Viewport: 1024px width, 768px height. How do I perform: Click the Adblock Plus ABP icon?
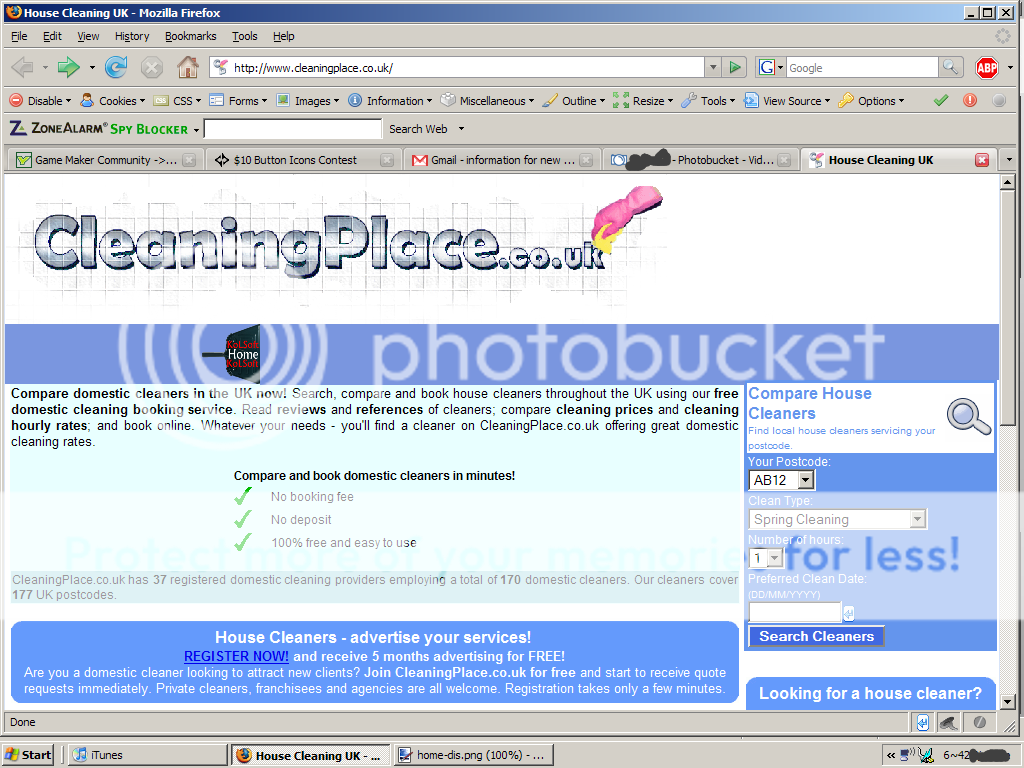[x=987, y=67]
